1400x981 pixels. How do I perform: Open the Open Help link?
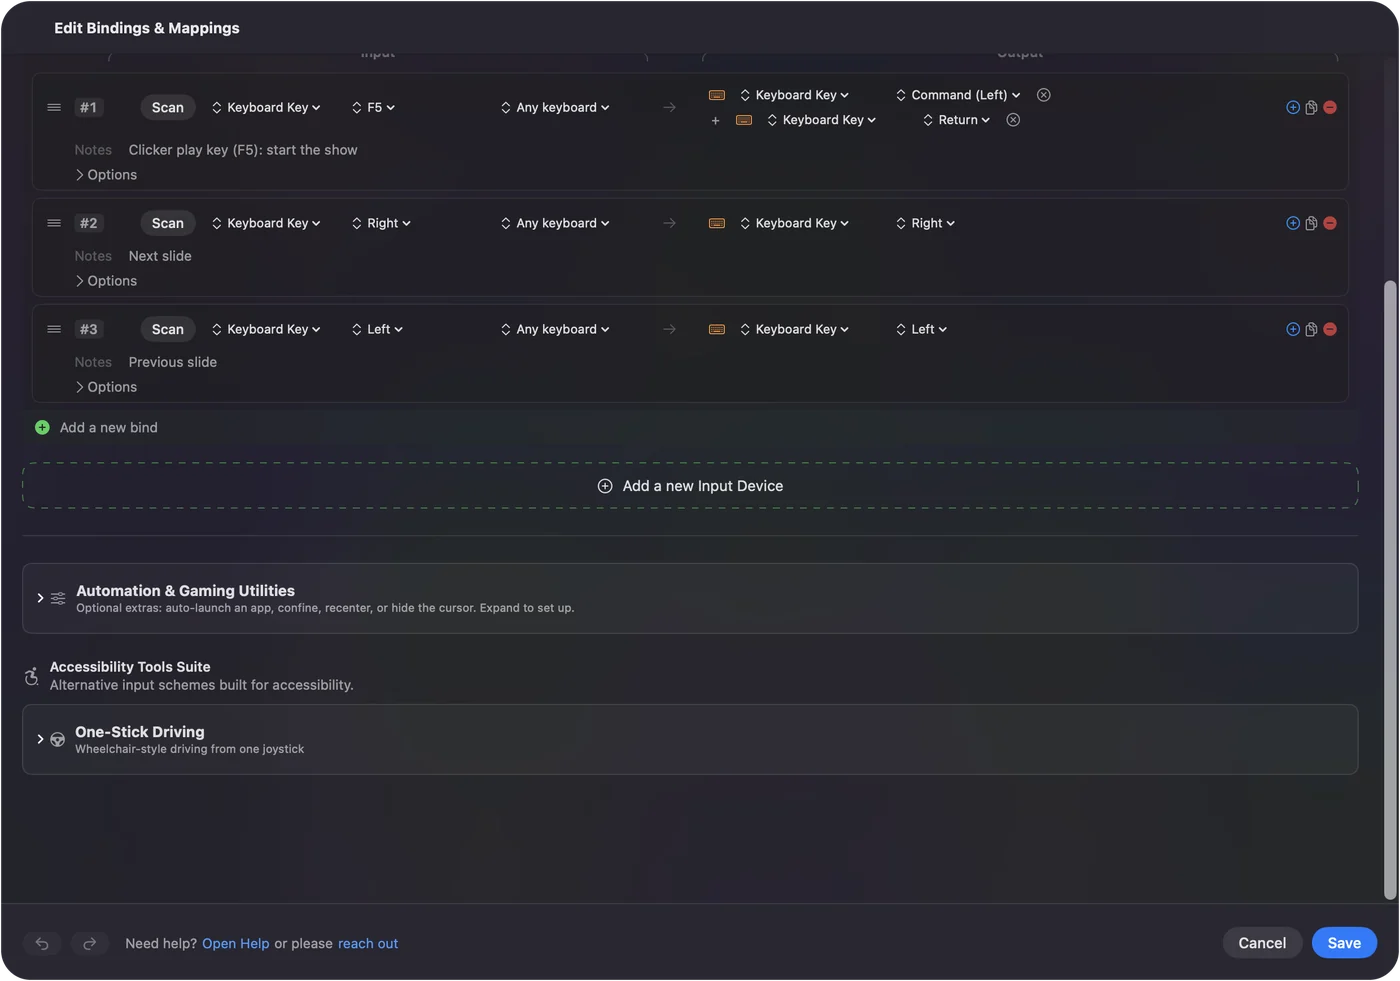tap(236, 944)
